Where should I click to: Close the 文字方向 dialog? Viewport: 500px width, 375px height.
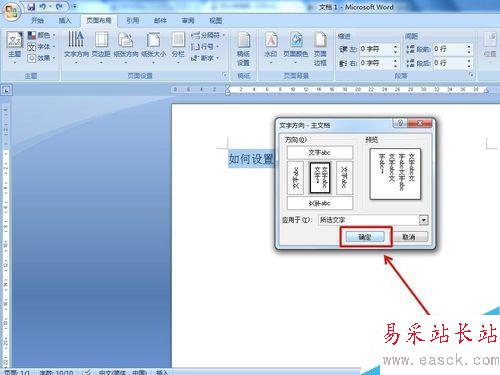coord(420,123)
